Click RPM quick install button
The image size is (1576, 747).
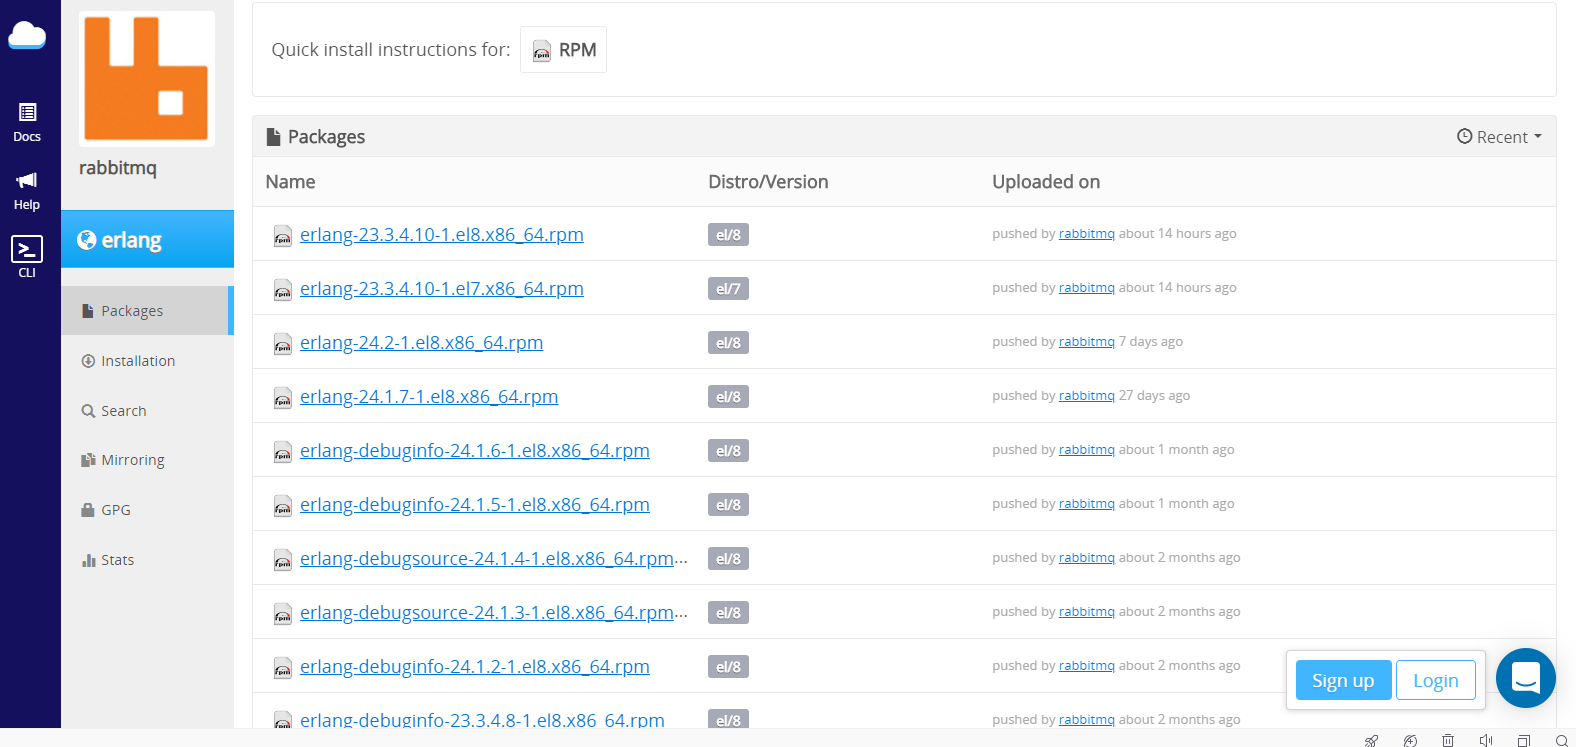click(563, 50)
